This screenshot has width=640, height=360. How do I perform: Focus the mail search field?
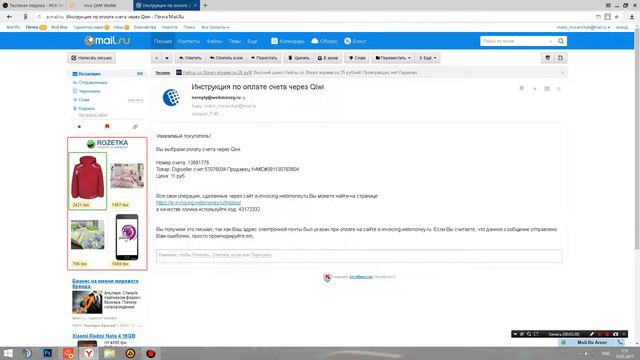click(514, 41)
